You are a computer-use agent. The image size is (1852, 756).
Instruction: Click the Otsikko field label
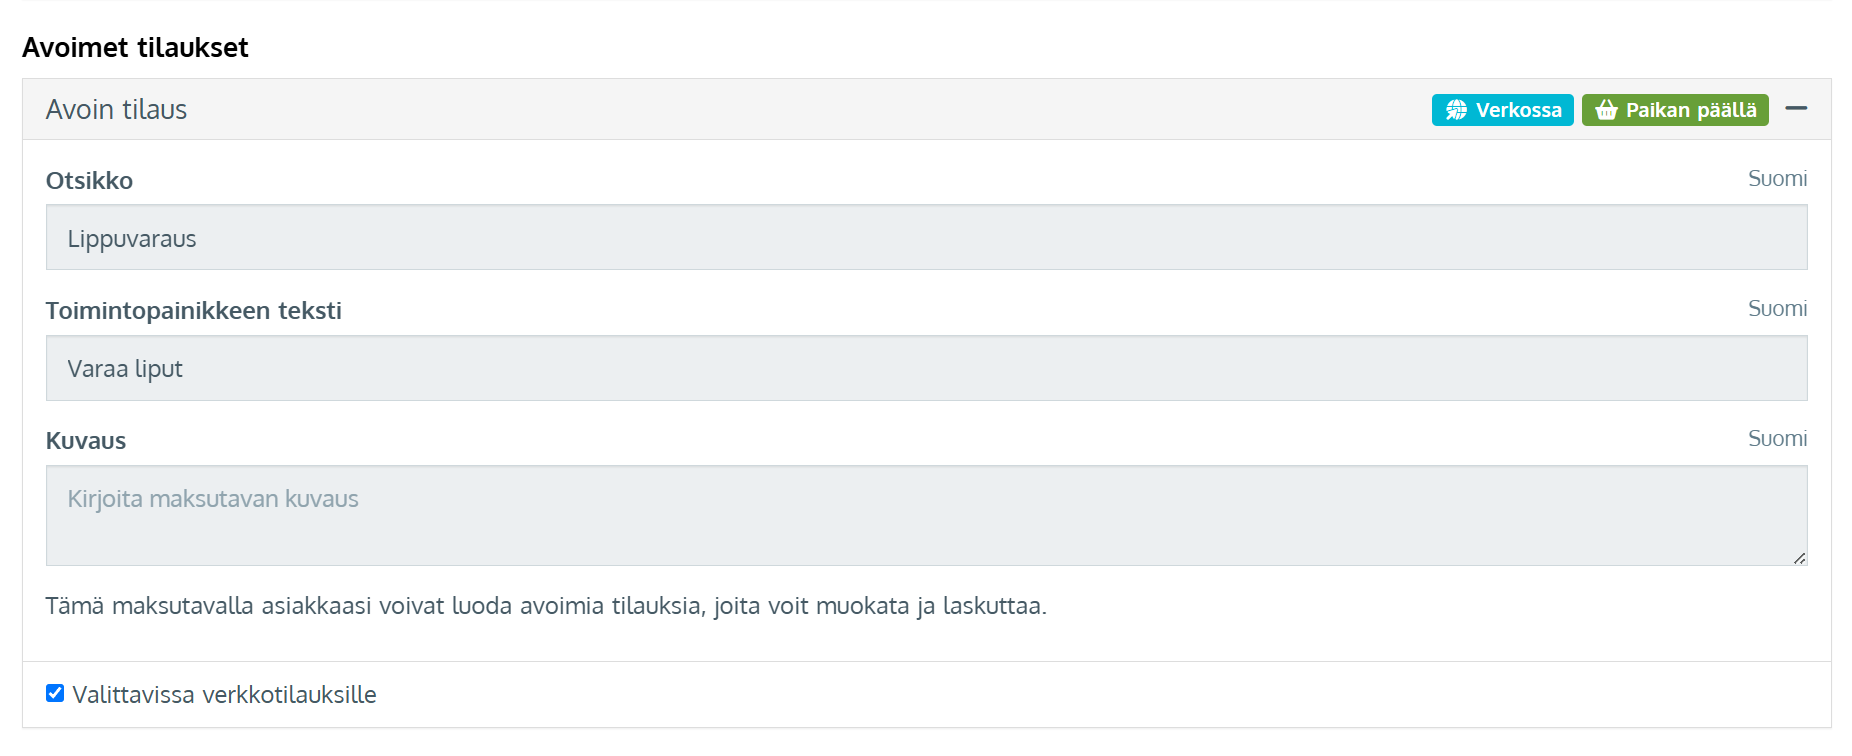pyautogui.click(x=89, y=181)
